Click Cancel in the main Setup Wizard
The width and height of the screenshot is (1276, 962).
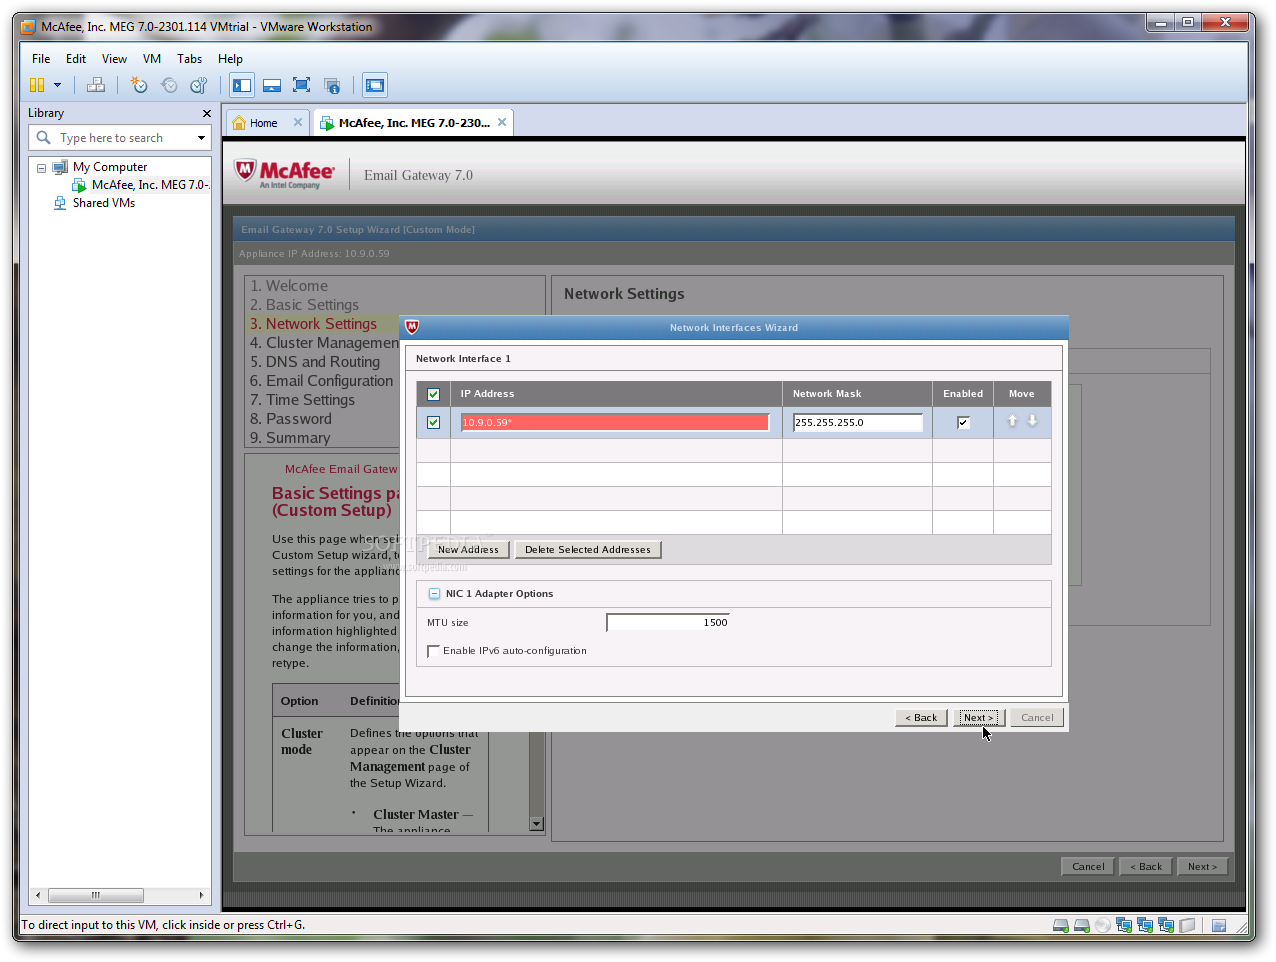click(x=1088, y=867)
